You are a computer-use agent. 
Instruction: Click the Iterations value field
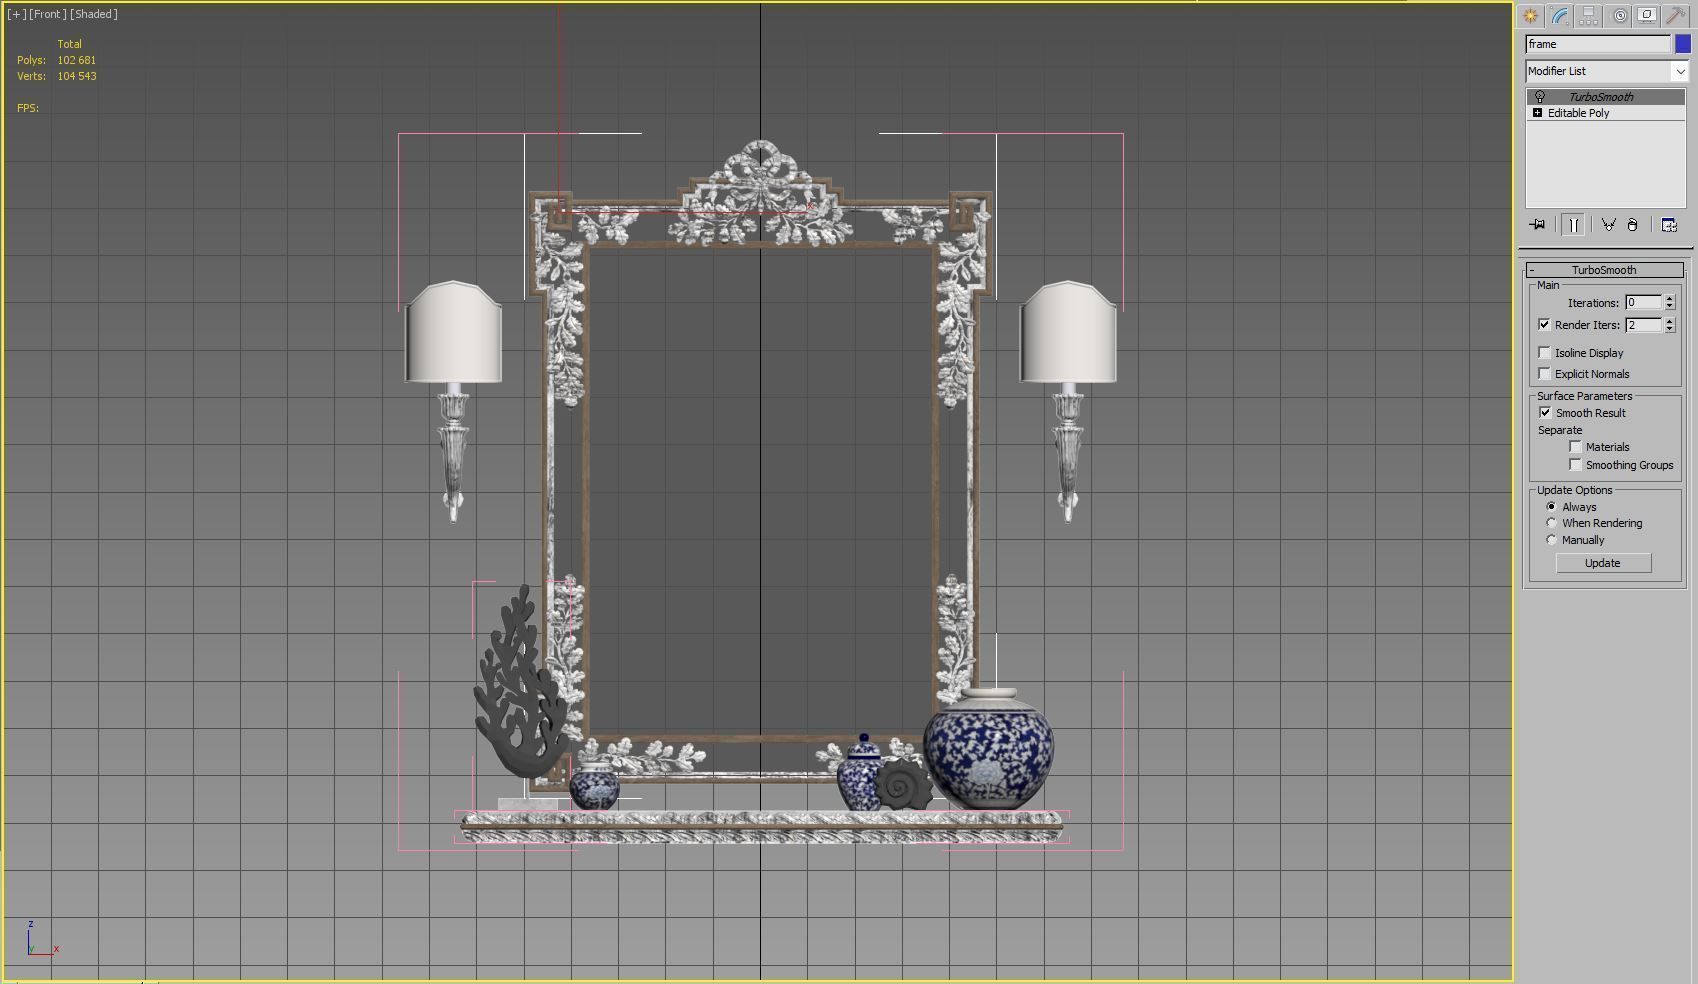(x=1643, y=302)
